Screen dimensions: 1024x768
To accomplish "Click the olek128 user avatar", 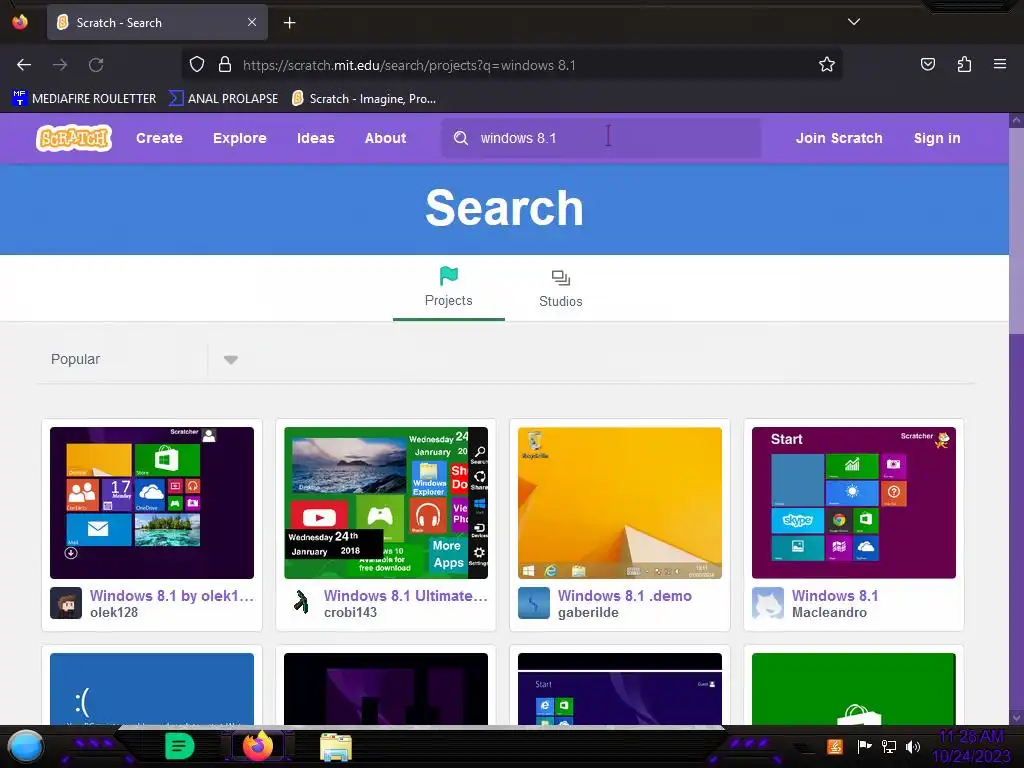I will (66, 603).
